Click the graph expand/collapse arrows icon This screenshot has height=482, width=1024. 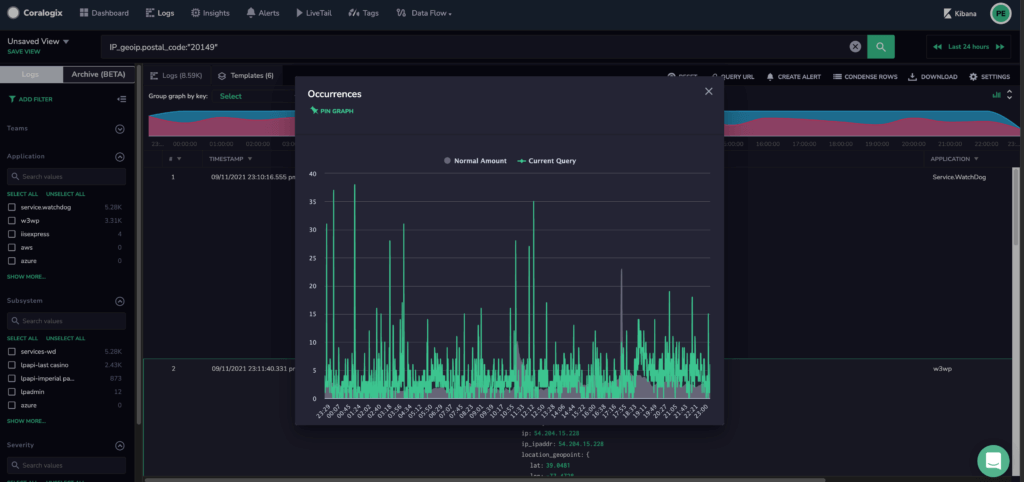[1009, 95]
